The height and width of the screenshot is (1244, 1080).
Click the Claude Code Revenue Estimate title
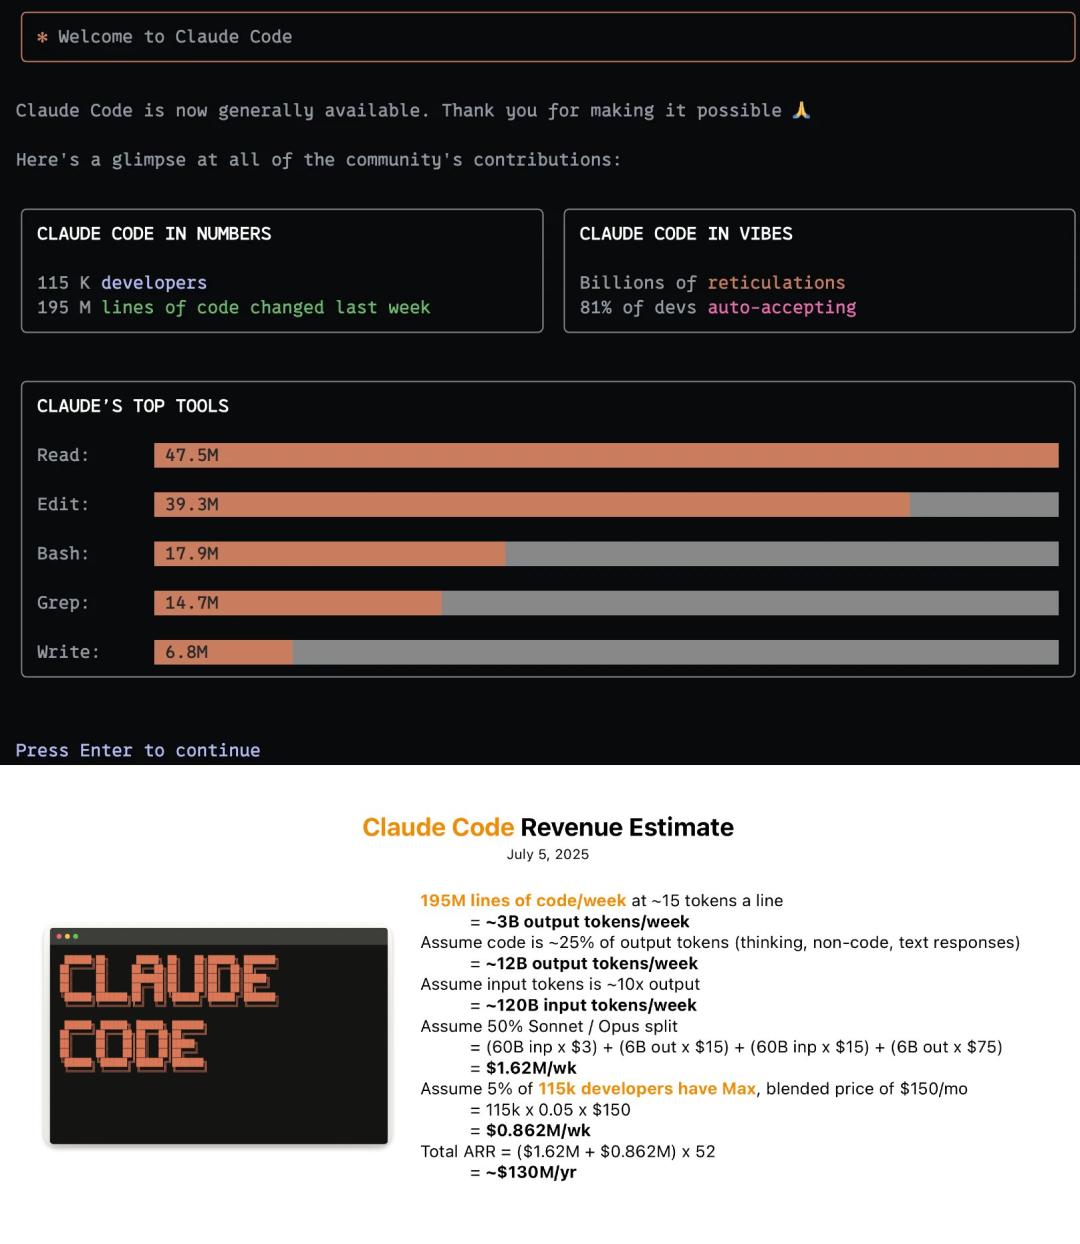547,827
